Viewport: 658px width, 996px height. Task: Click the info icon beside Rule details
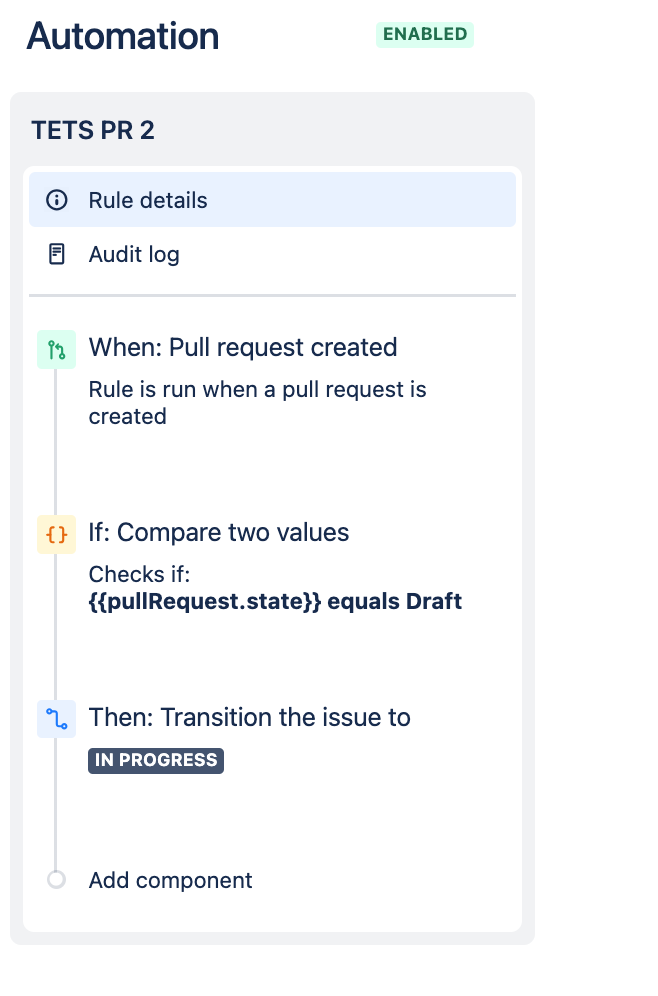[57, 199]
